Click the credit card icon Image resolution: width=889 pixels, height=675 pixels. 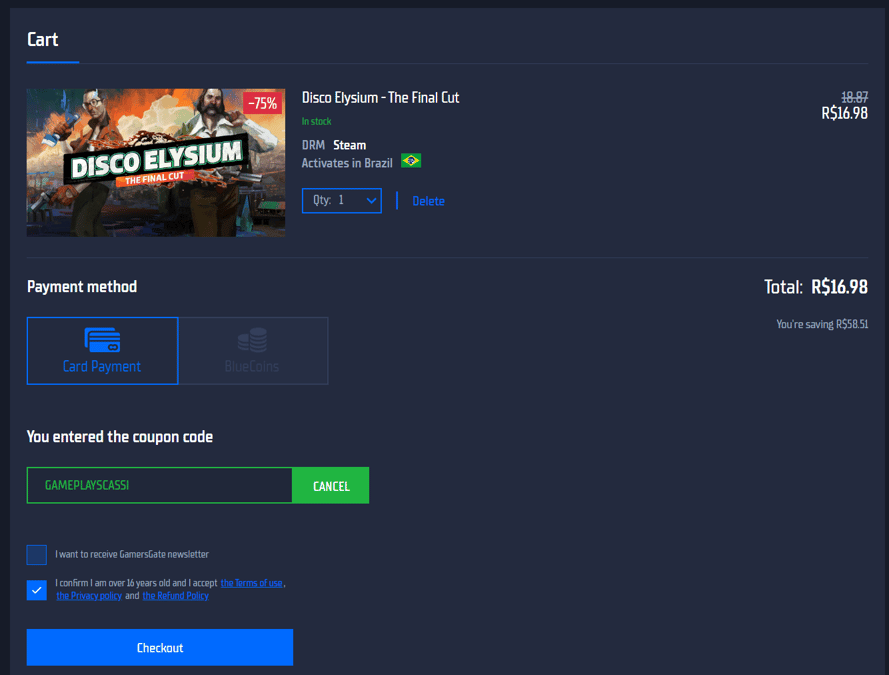(x=102, y=340)
